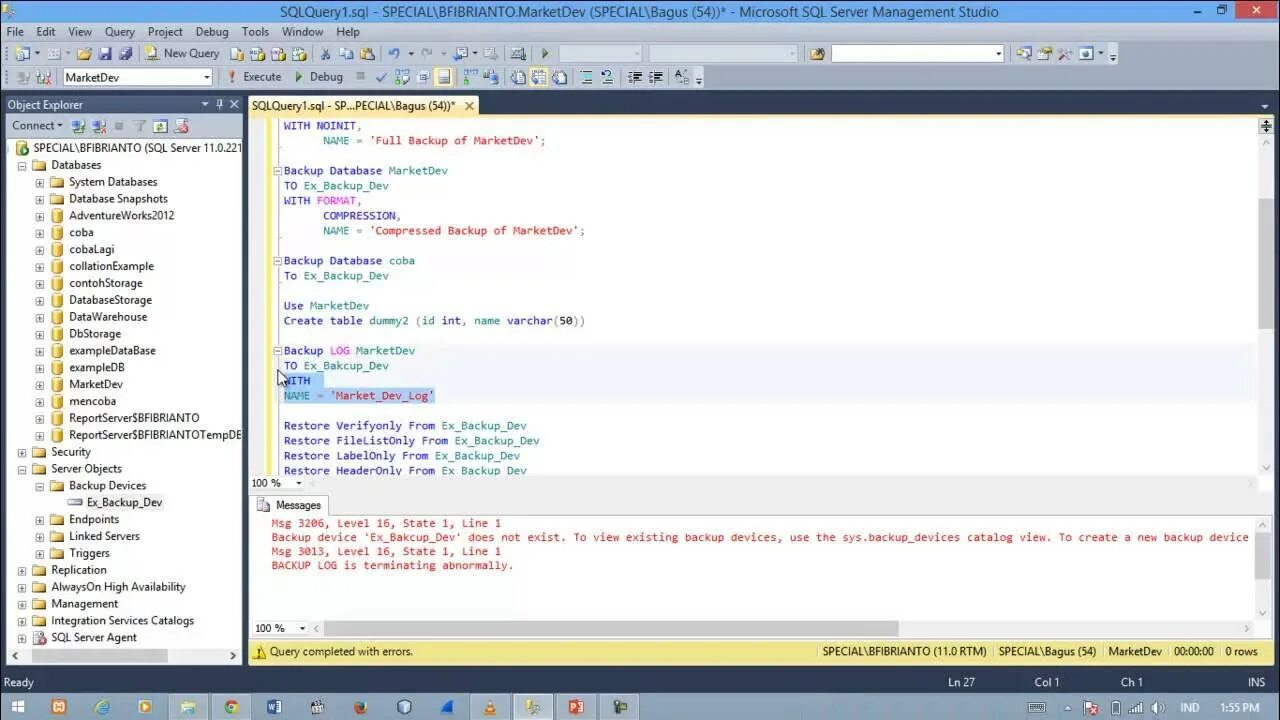
Task: Click the 'Market_Dev_Log' string in the editor
Action: (x=381, y=396)
